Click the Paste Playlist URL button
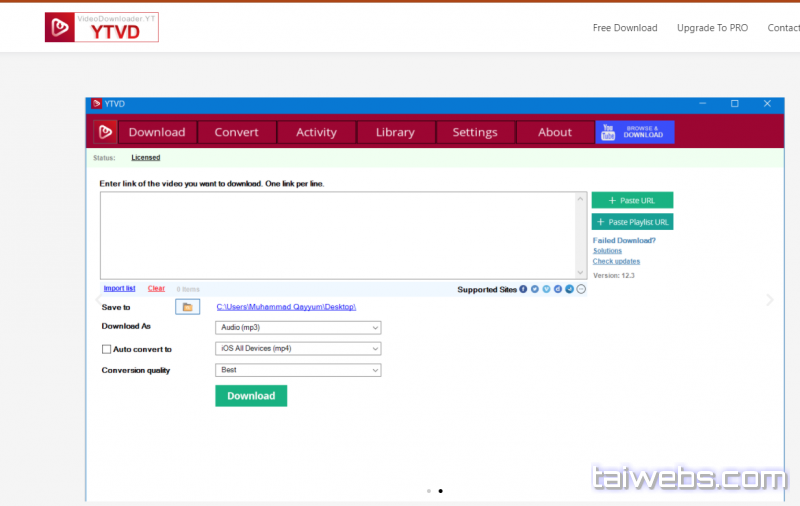The height and width of the screenshot is (506, 800). (632, 222)
